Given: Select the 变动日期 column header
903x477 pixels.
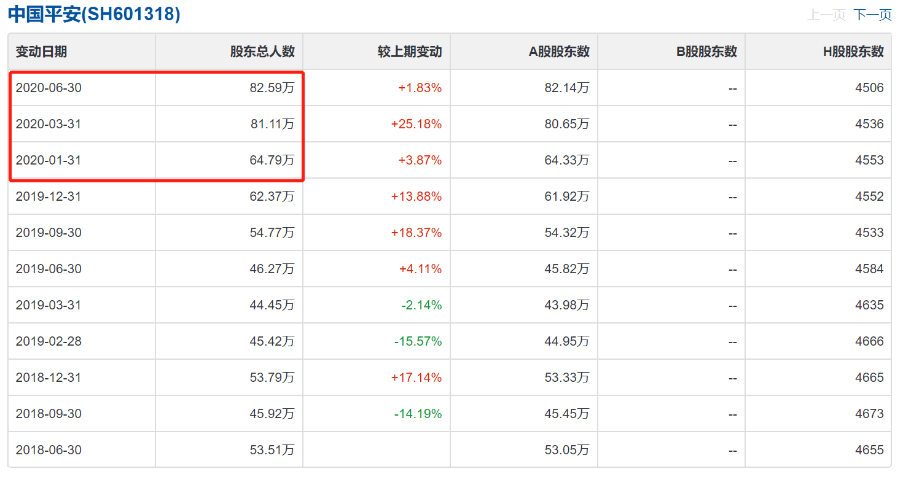Looking at the screenshot, I should [41, 52].
